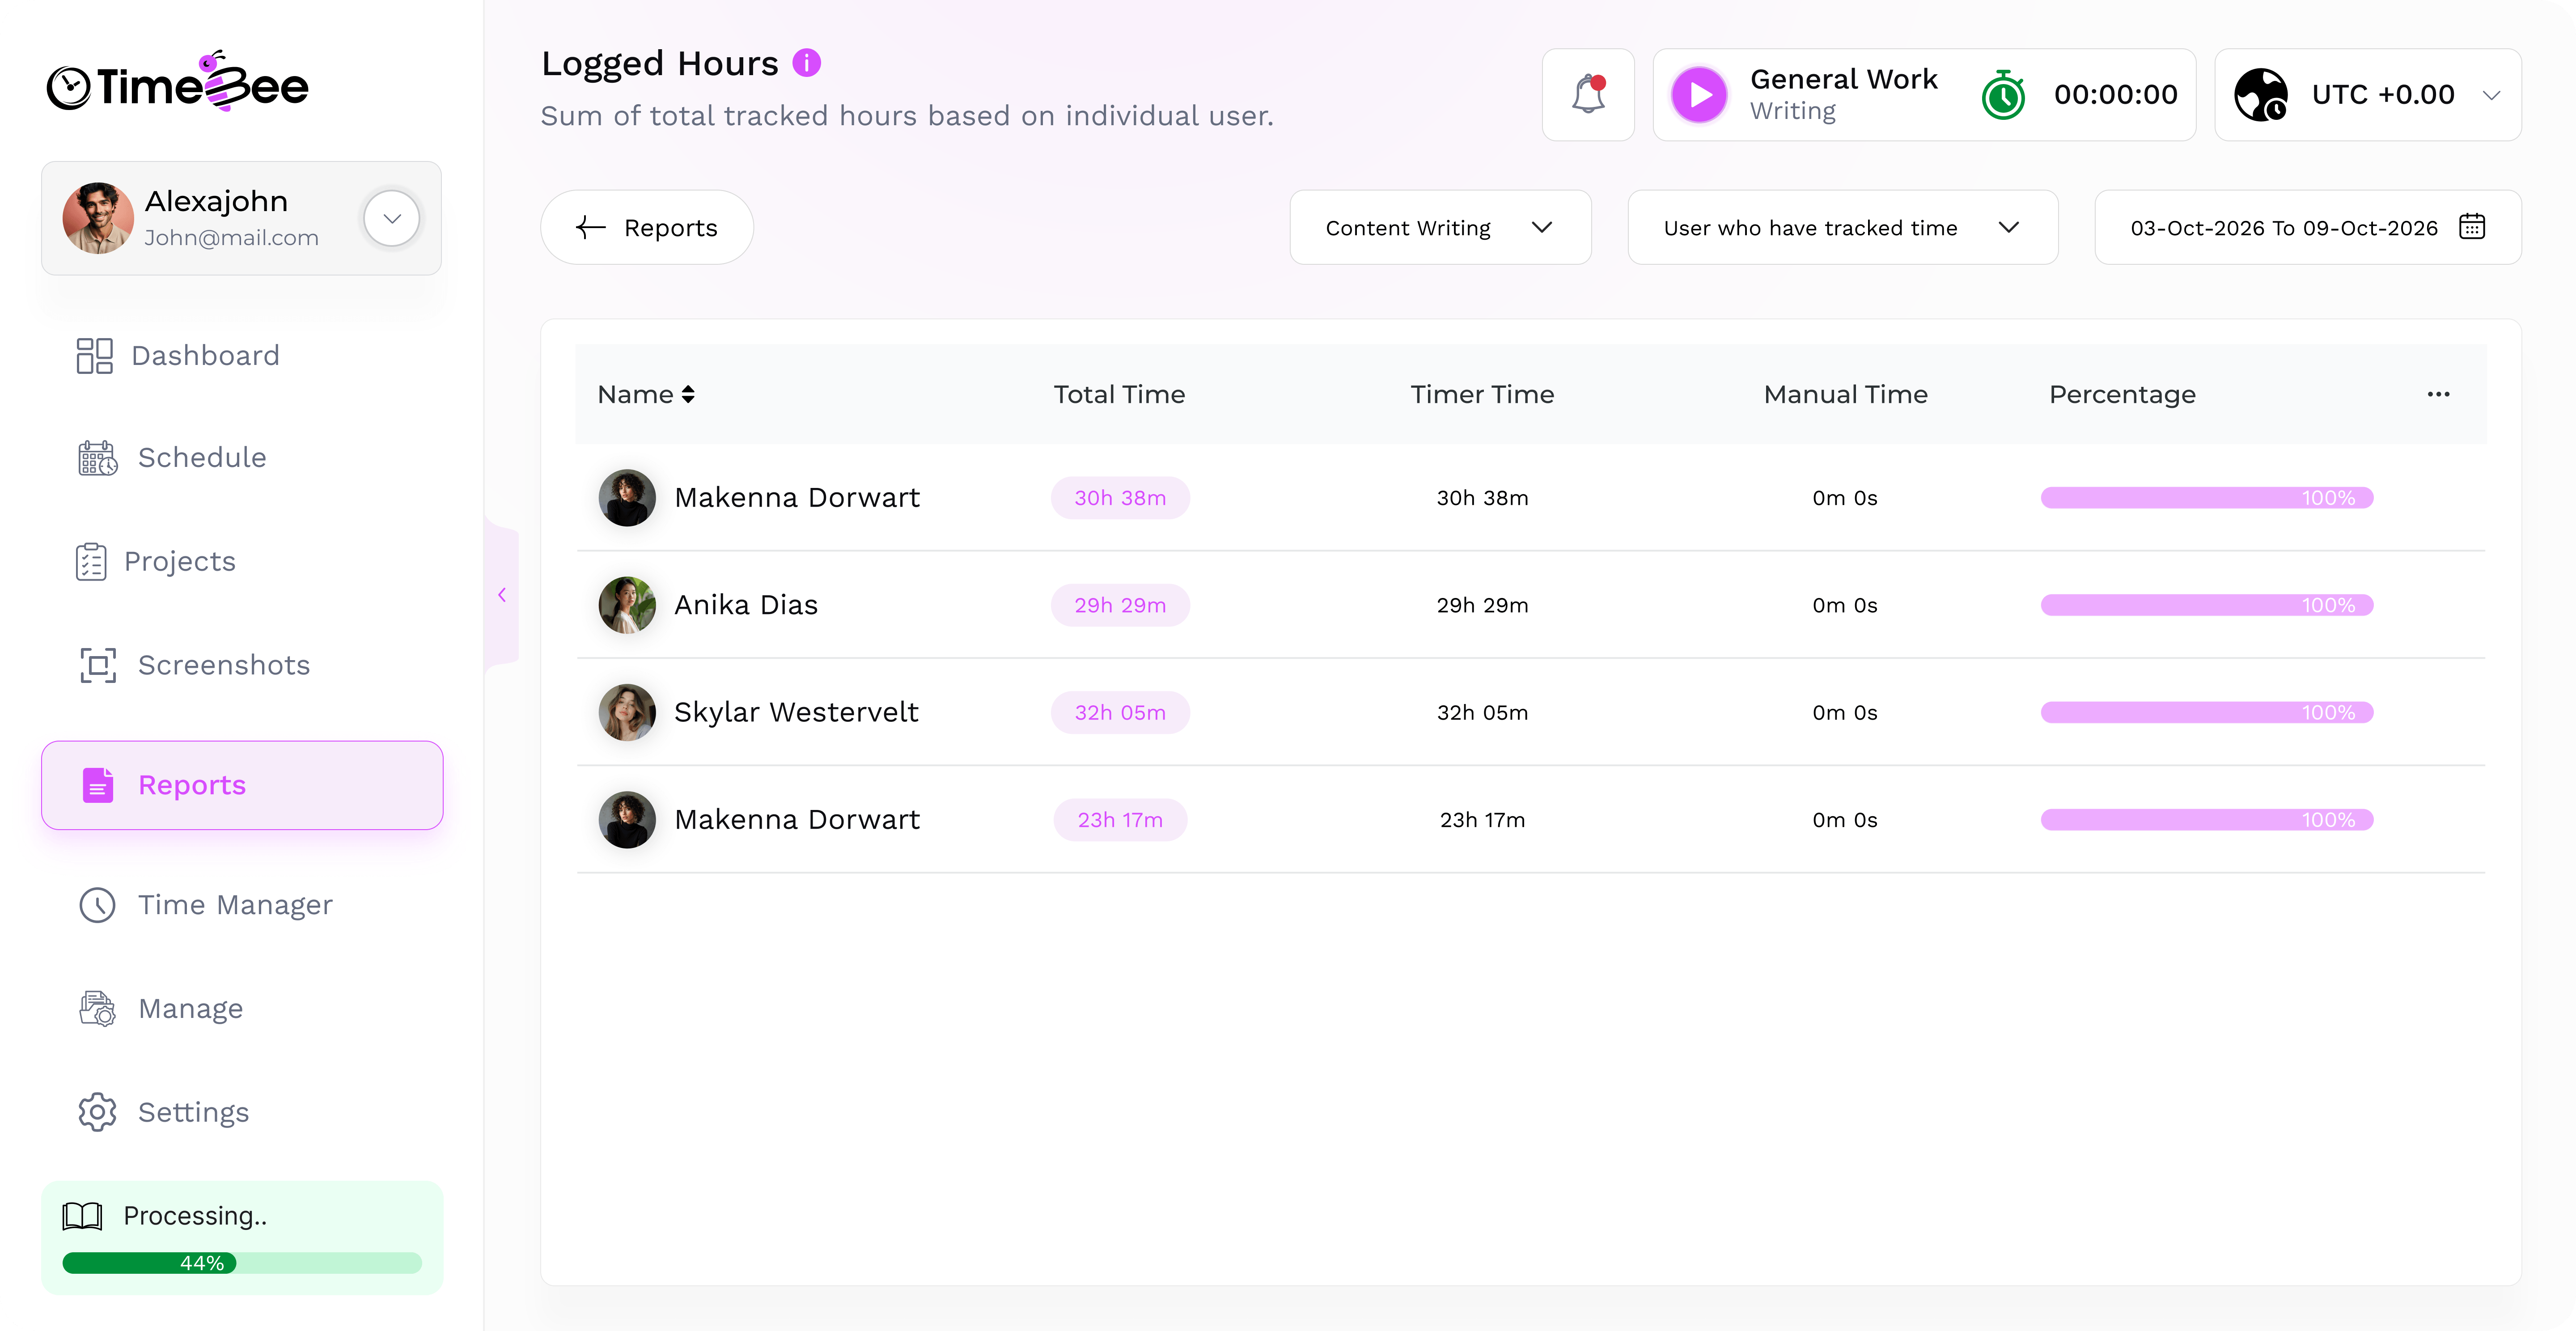2576x1331 pixels.
Task: Click the 23h 17m total time badge
Action: click(1120, 820)
